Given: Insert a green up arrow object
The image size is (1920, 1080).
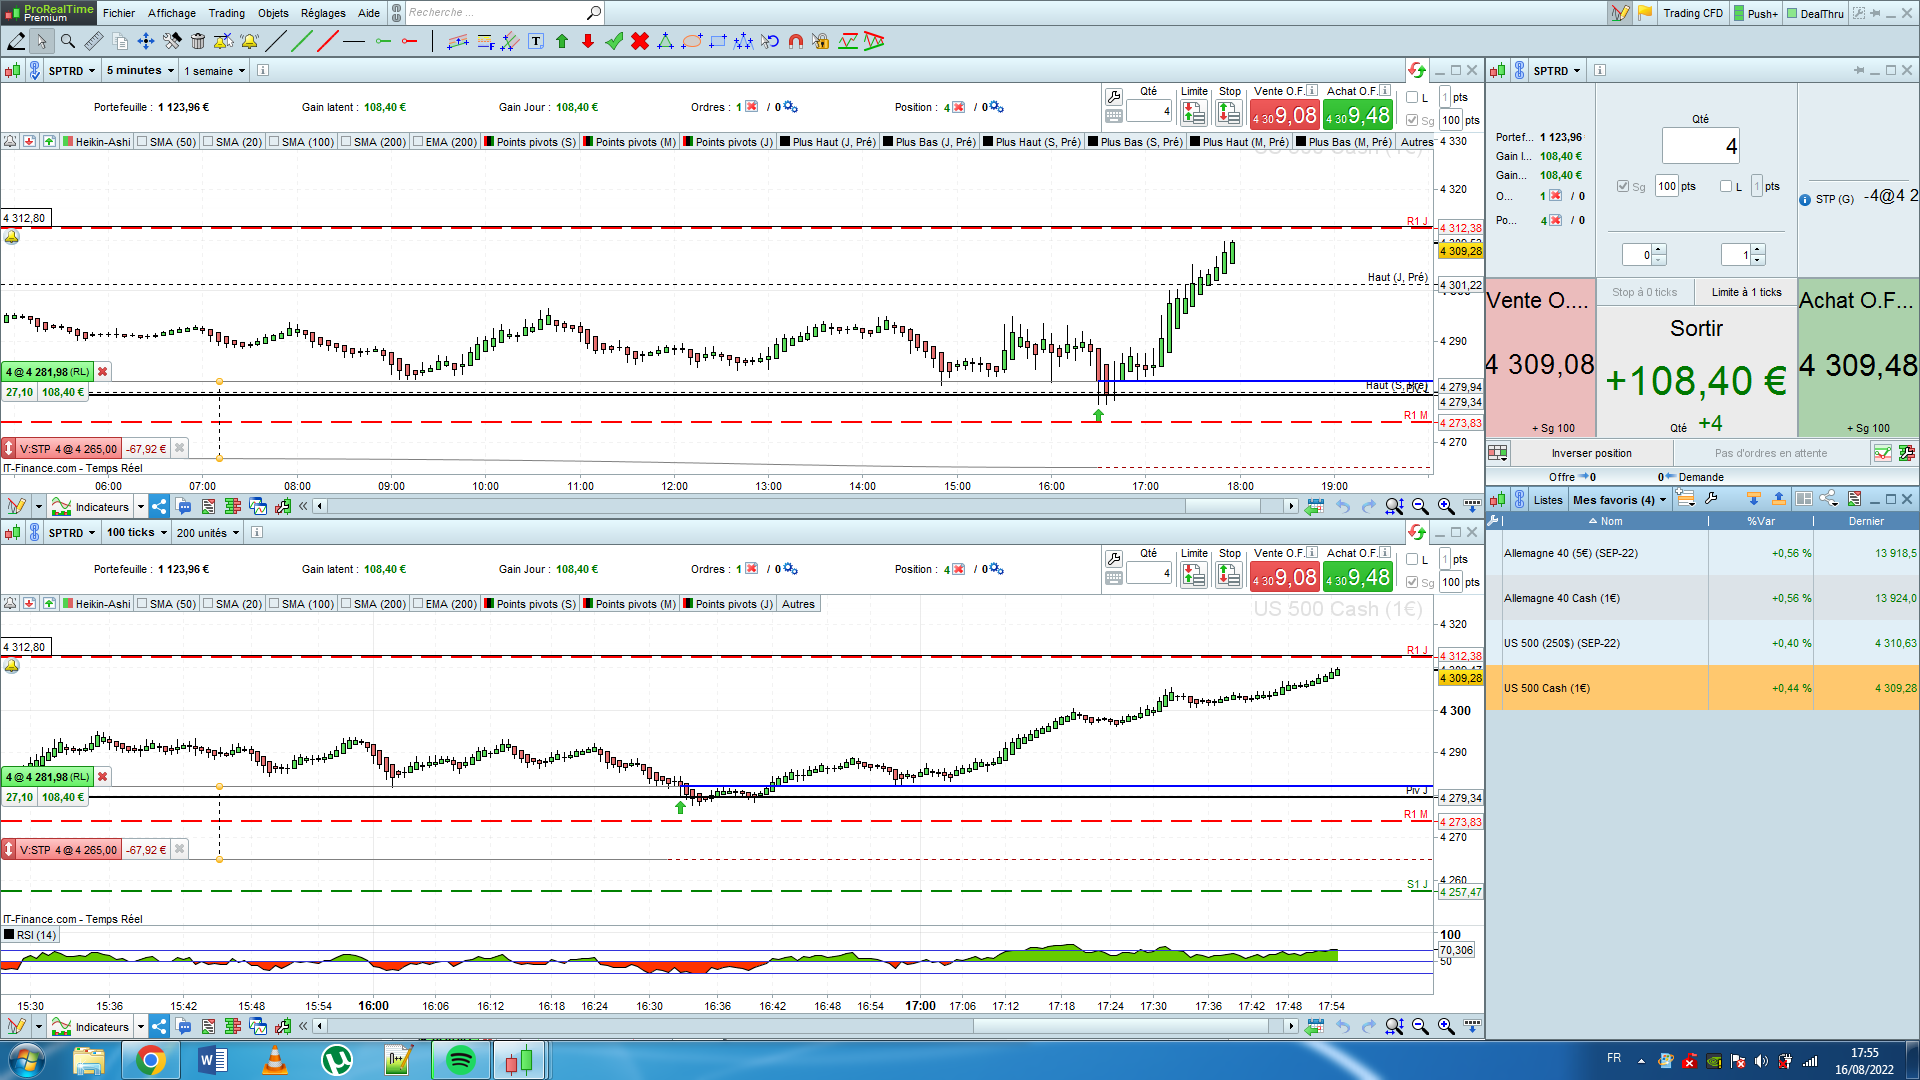Looking at the screenshot, I should pos(562,41).
